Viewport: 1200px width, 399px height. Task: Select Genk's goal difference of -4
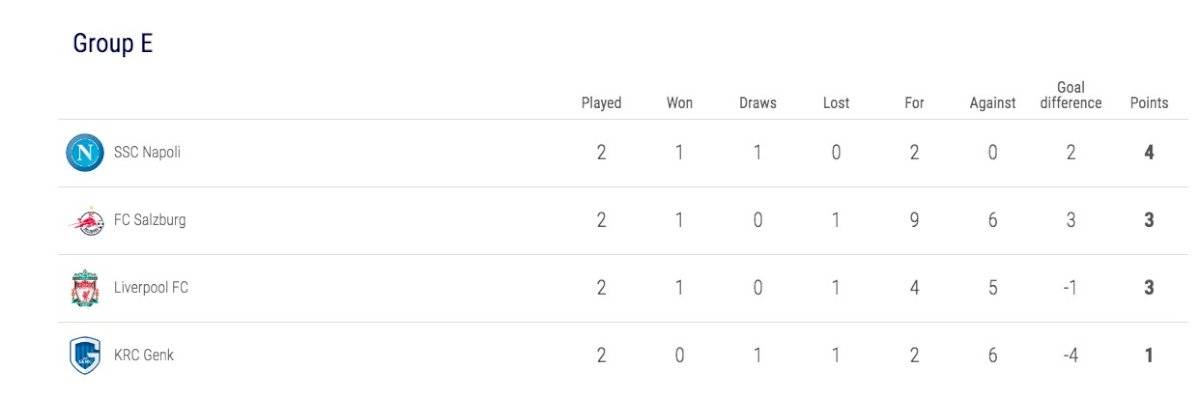(1070, 355)
